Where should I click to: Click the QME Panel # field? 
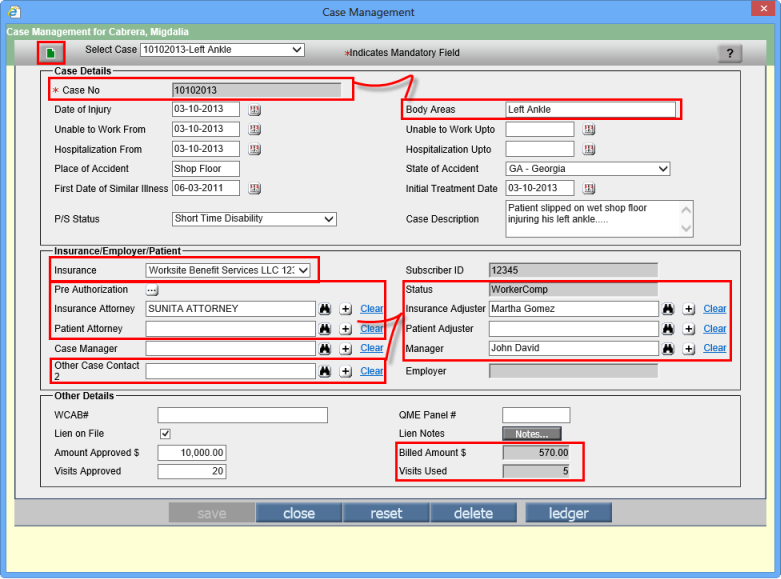click(x=536, y=415)
